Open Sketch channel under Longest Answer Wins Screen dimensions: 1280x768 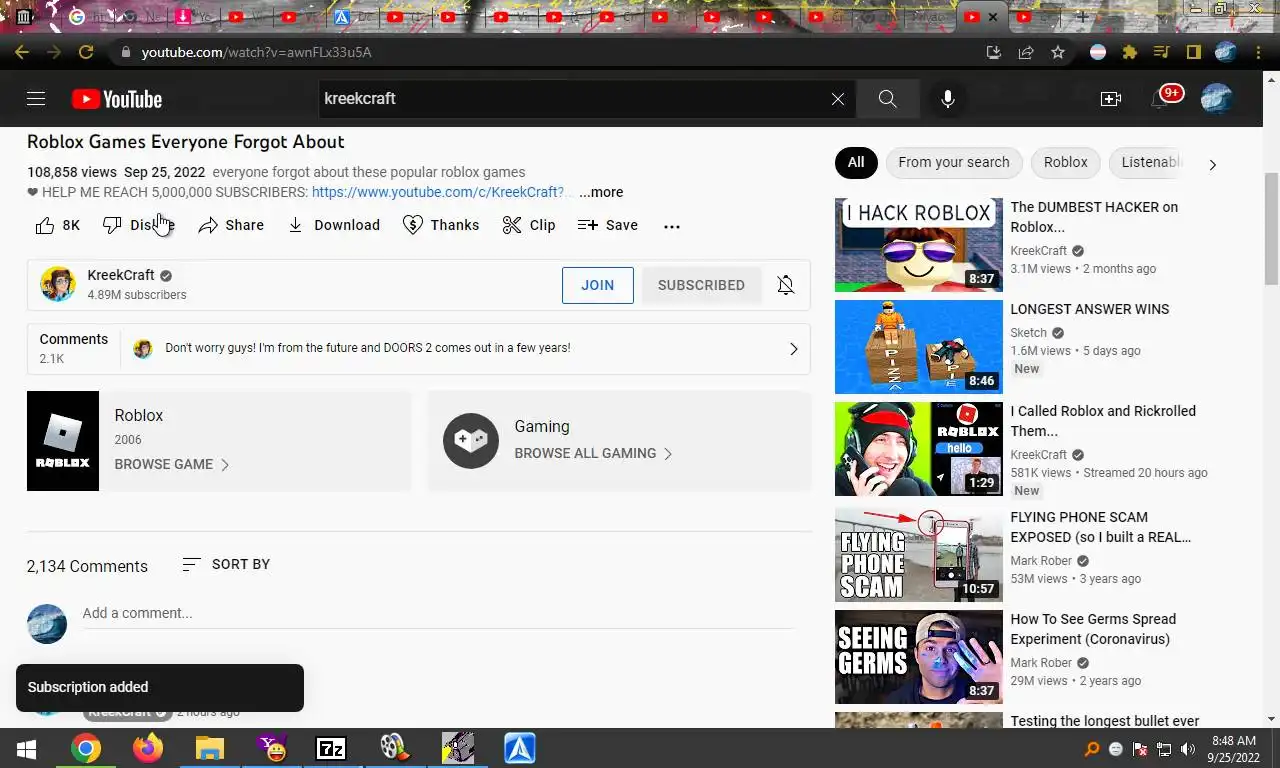pos(1028,333)
